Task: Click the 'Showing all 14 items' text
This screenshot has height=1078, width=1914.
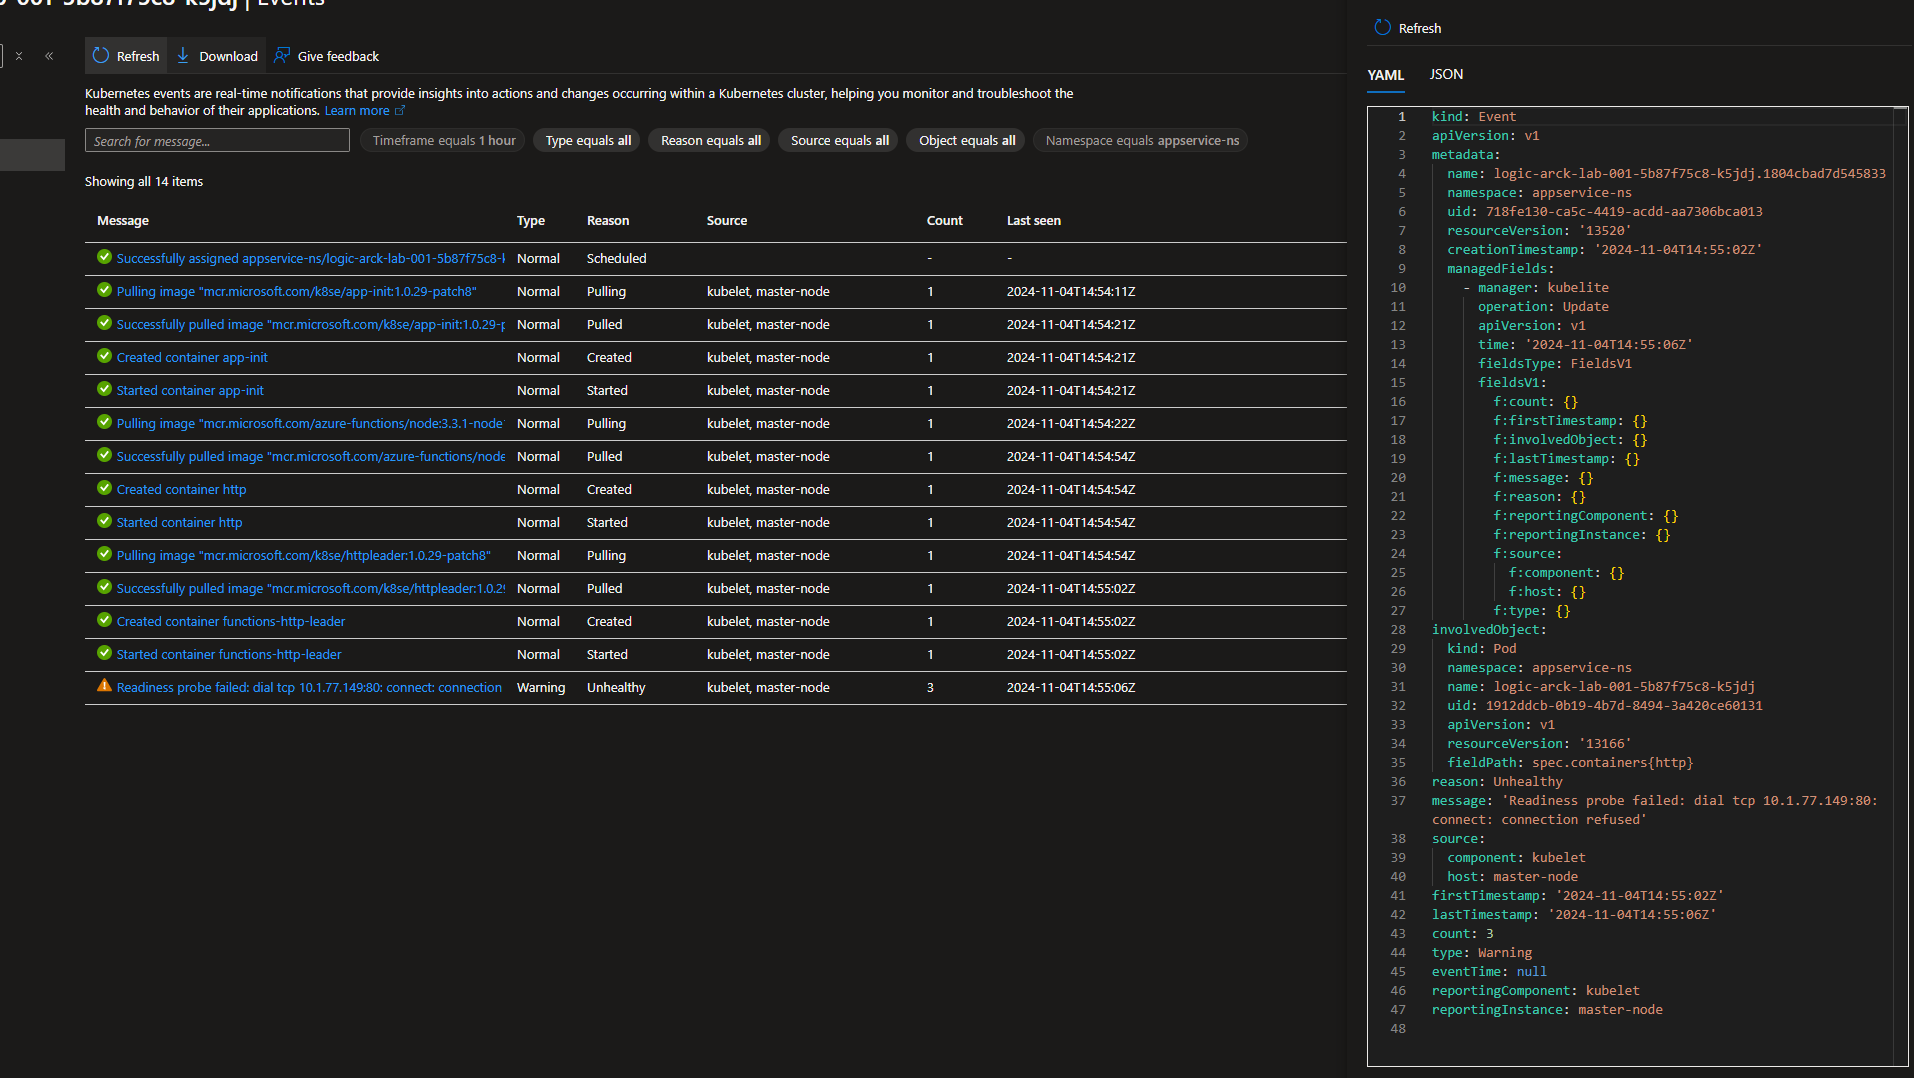Action: point(144,182)
